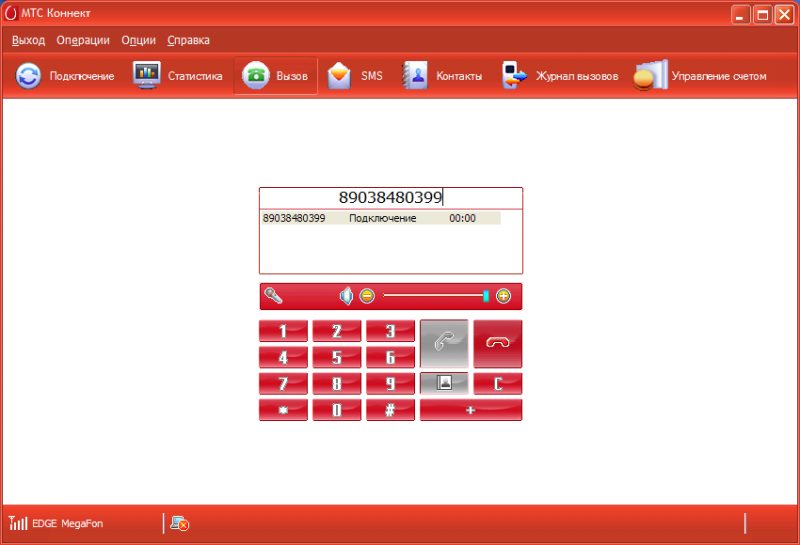
Task: Open contacts picker button on keypad
Action: 444,384
